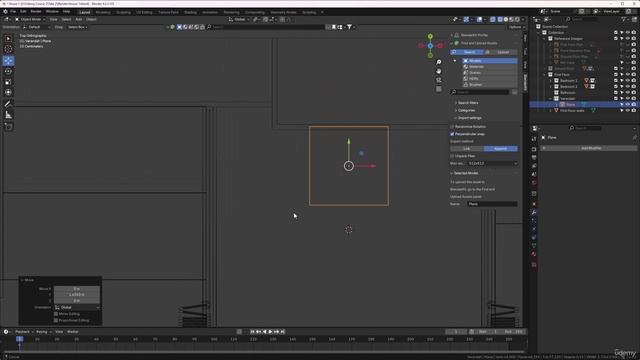Enable Mirror Editing in Move panel
This screenshot has height=360, width=640.
click(x=56, y=314)
